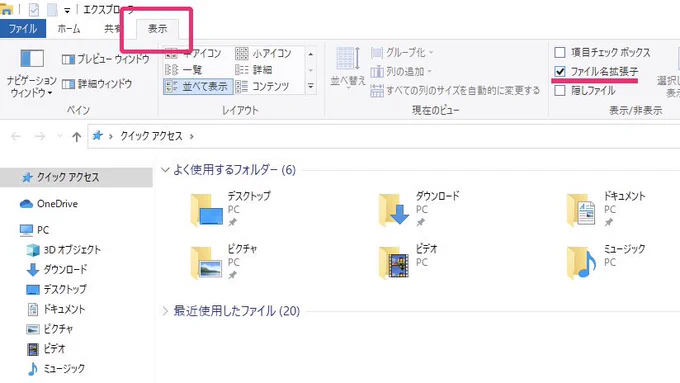Viewport: 680px width, 383px height.
Task: Open the ファイル tab
Action: click(23, 29)
